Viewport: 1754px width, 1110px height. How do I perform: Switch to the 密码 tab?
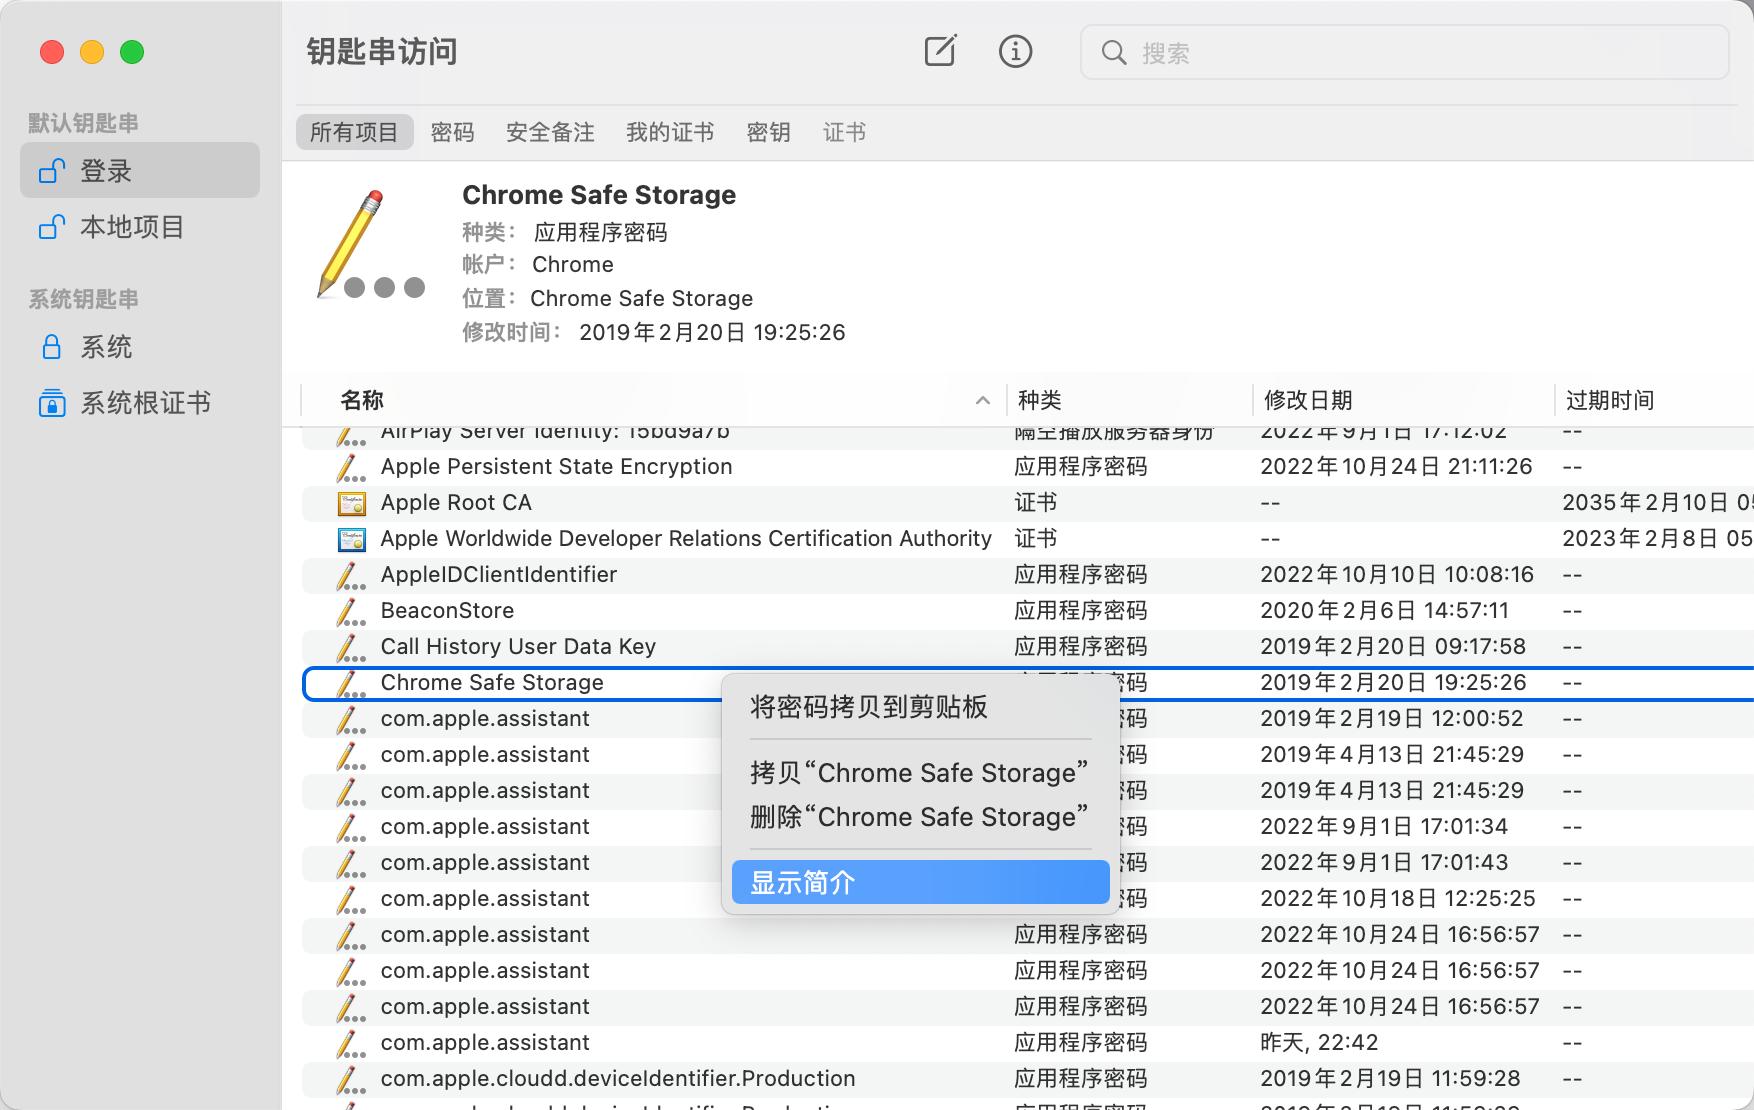453,131
